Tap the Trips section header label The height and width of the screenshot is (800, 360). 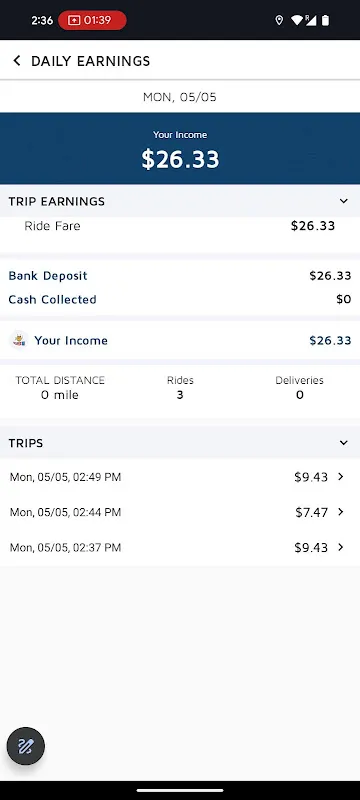26,443
